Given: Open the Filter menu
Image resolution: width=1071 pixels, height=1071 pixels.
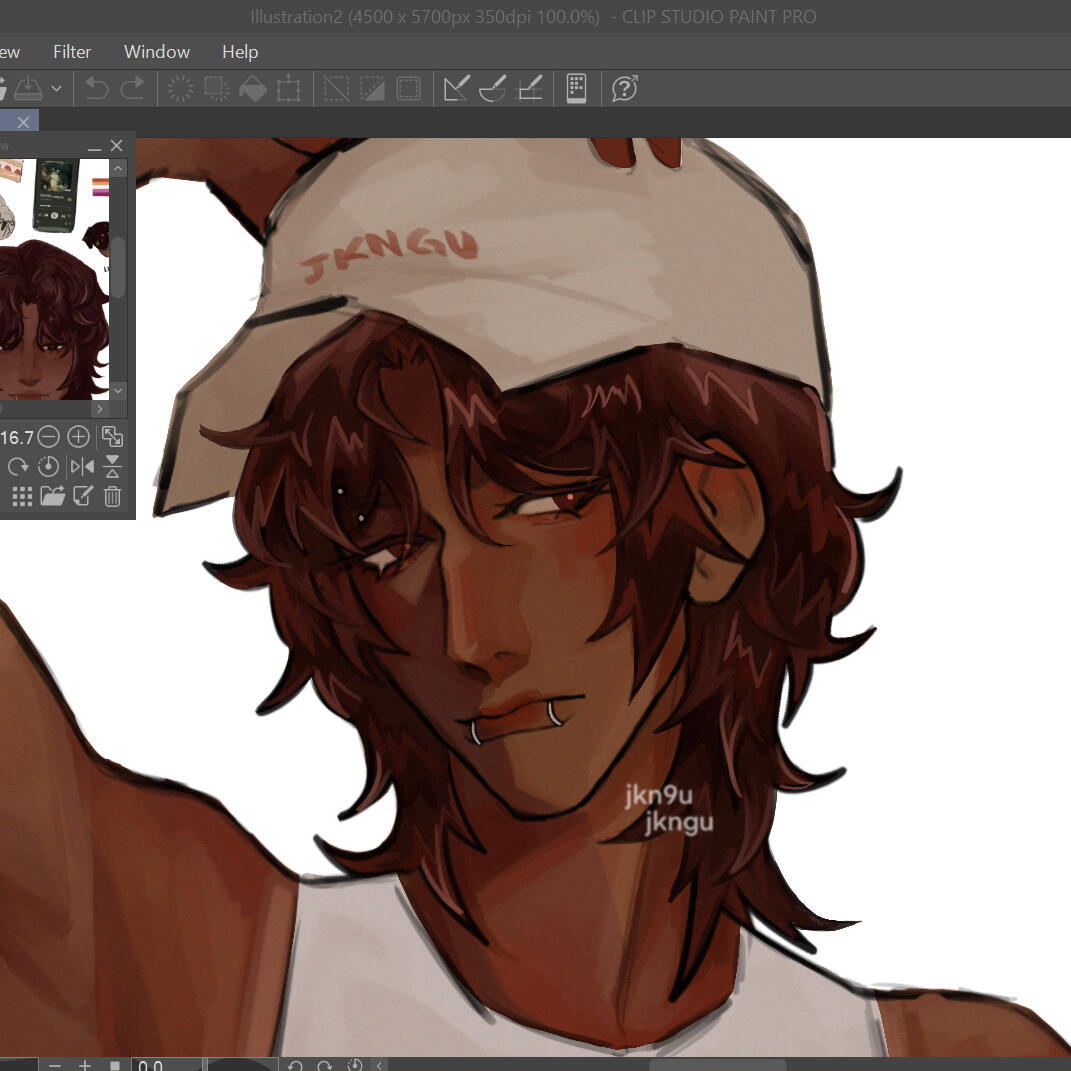Looking at the screenshot, I should [x=72, y=52].
